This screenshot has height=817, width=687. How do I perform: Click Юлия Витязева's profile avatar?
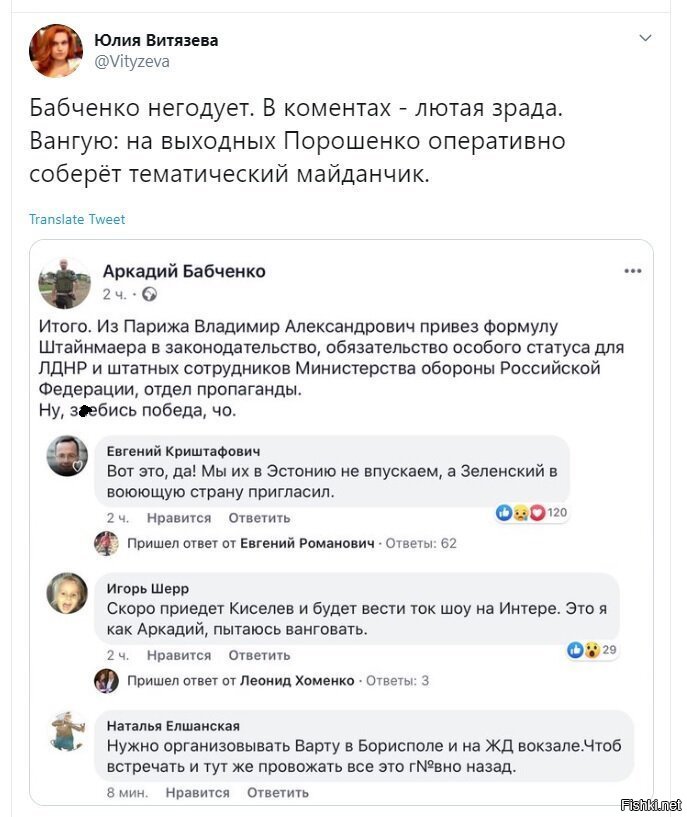pyautogui.click(x=56, y=50)
